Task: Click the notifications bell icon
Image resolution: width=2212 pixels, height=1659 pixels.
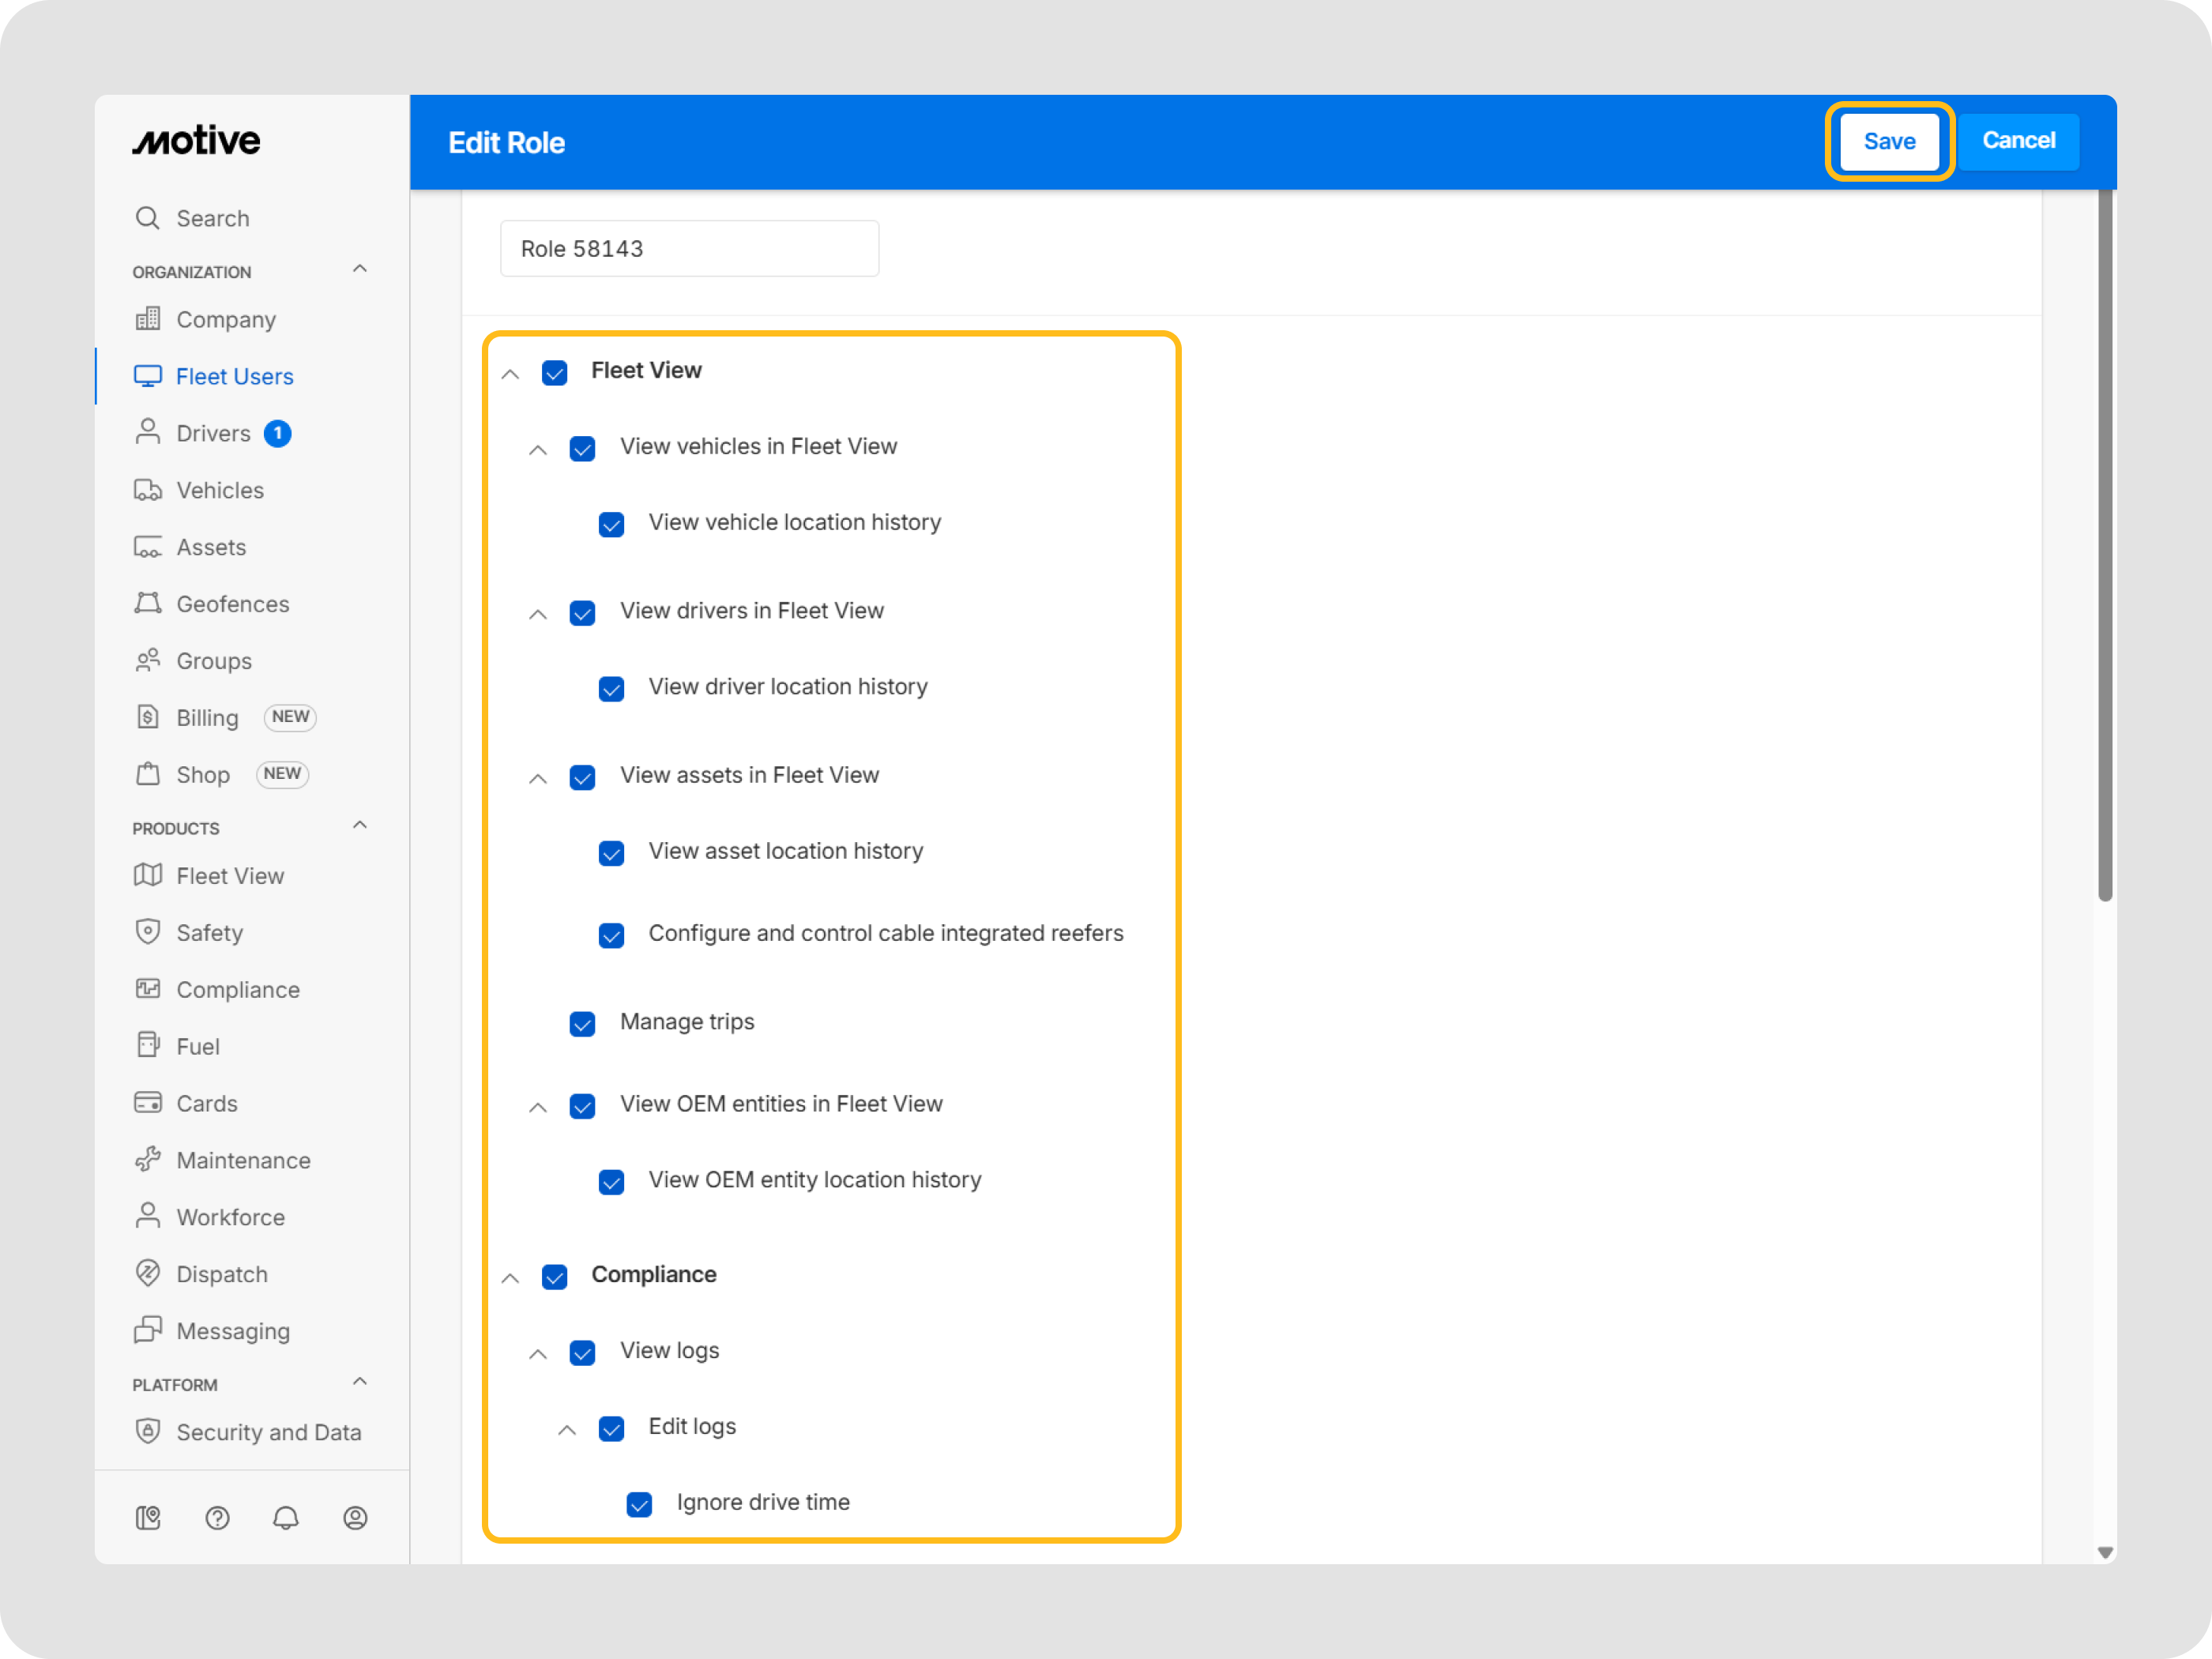Action: pyautogui.click(x=286, y=1518)
